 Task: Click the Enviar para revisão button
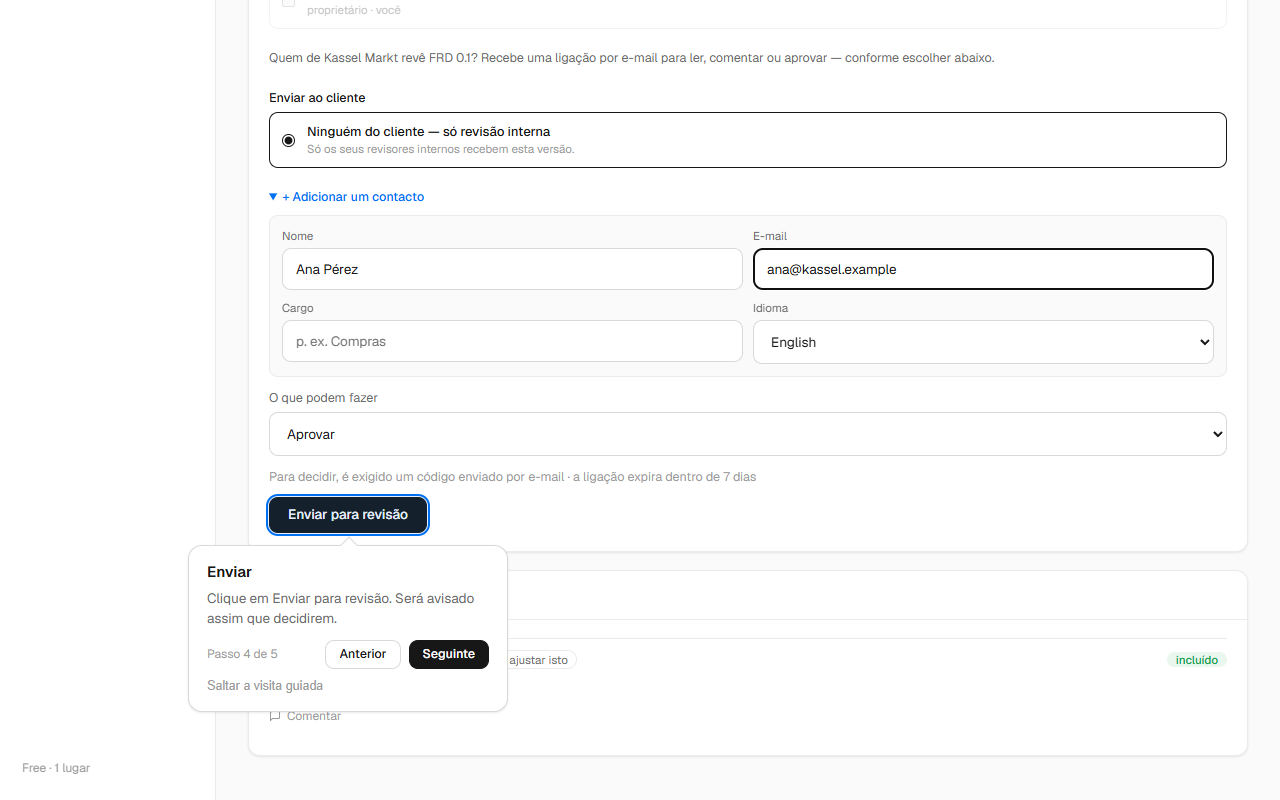(348, 515)
